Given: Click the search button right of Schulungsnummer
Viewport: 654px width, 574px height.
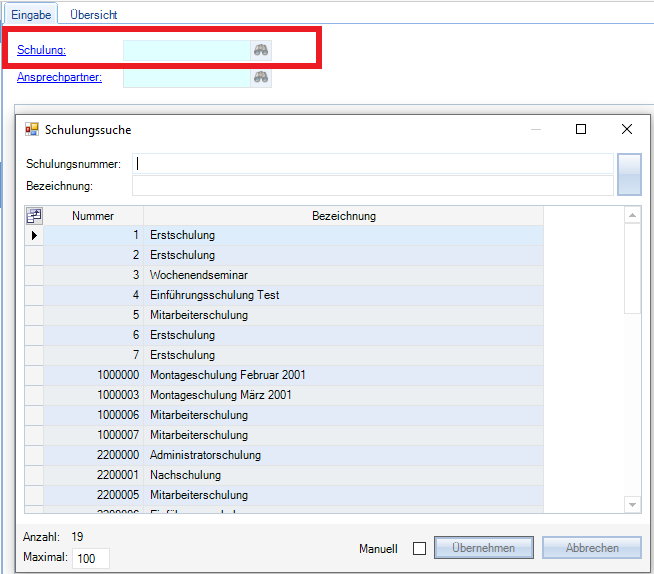Looking at the screenshot, I should [629, 174].
